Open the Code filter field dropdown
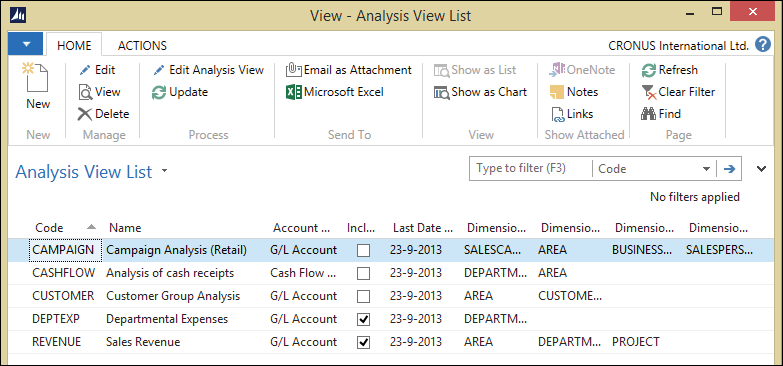 point(706,169)
